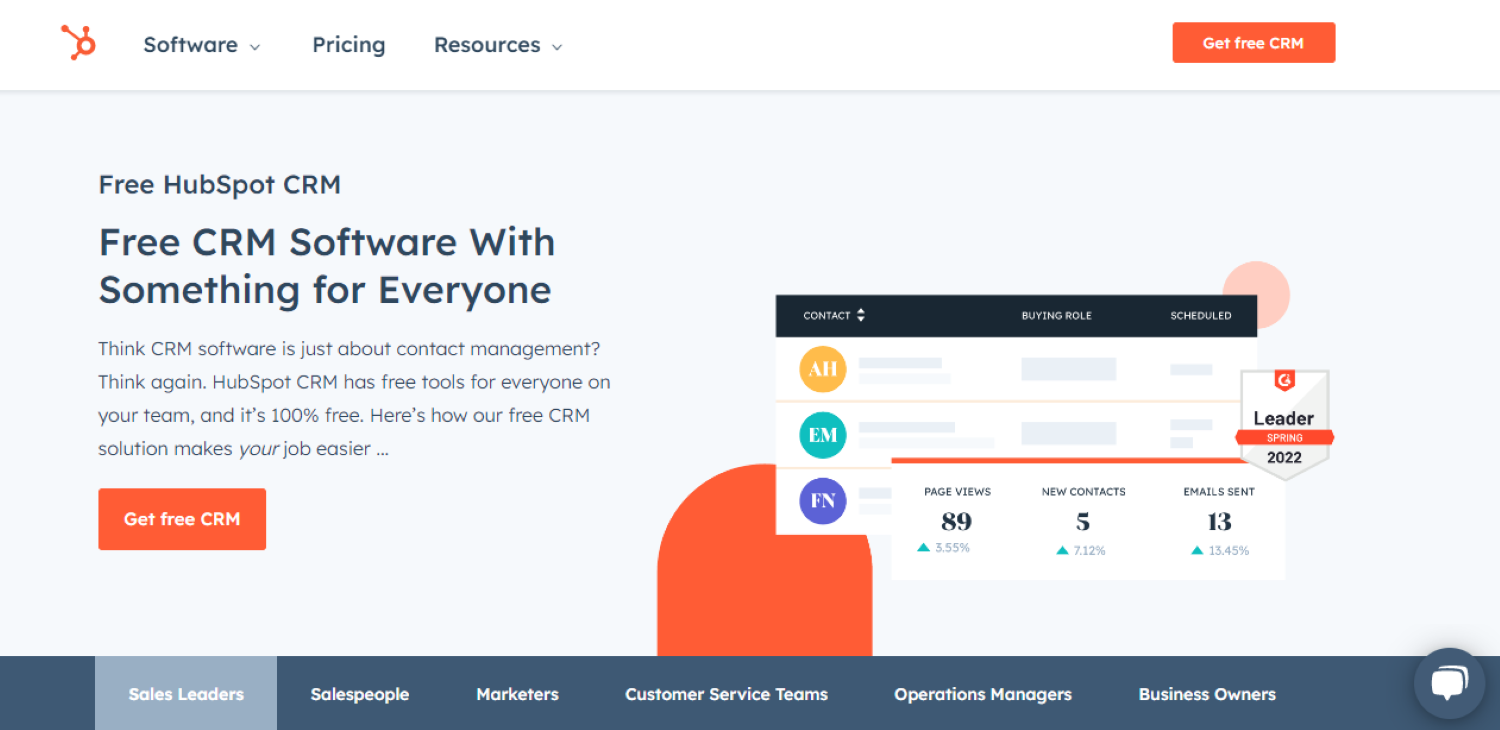This screenshot has width=1500, height=730.
Task: Click the 13.45% emails sent change
Action: 1220,550
